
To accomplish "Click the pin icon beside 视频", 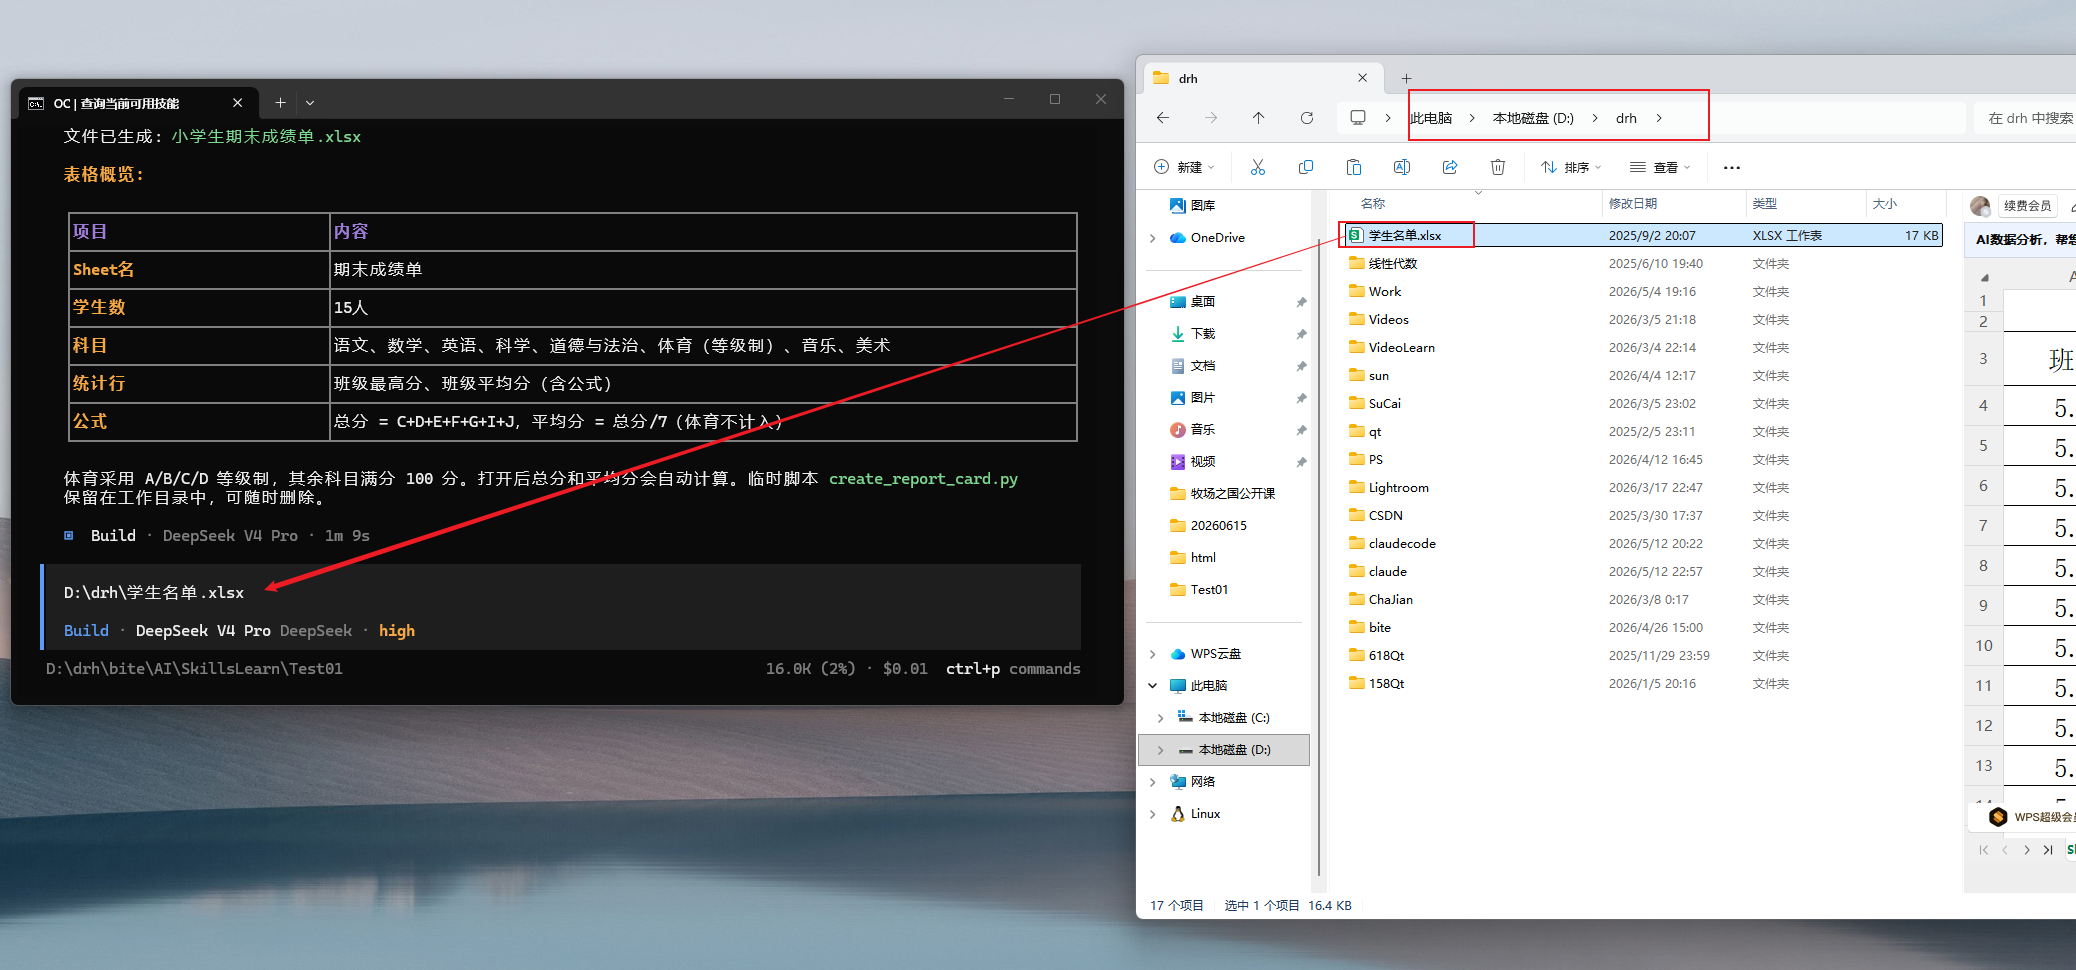I will 1301,462.
